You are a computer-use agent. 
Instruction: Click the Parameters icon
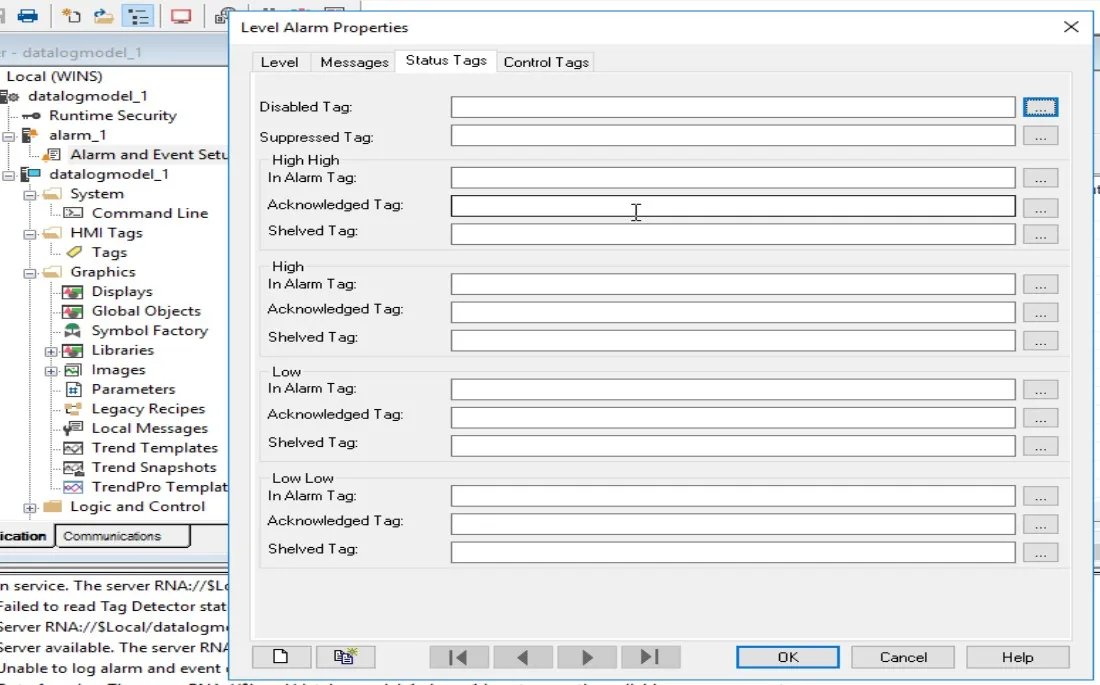pyautogui.click(x=74, y=390)
